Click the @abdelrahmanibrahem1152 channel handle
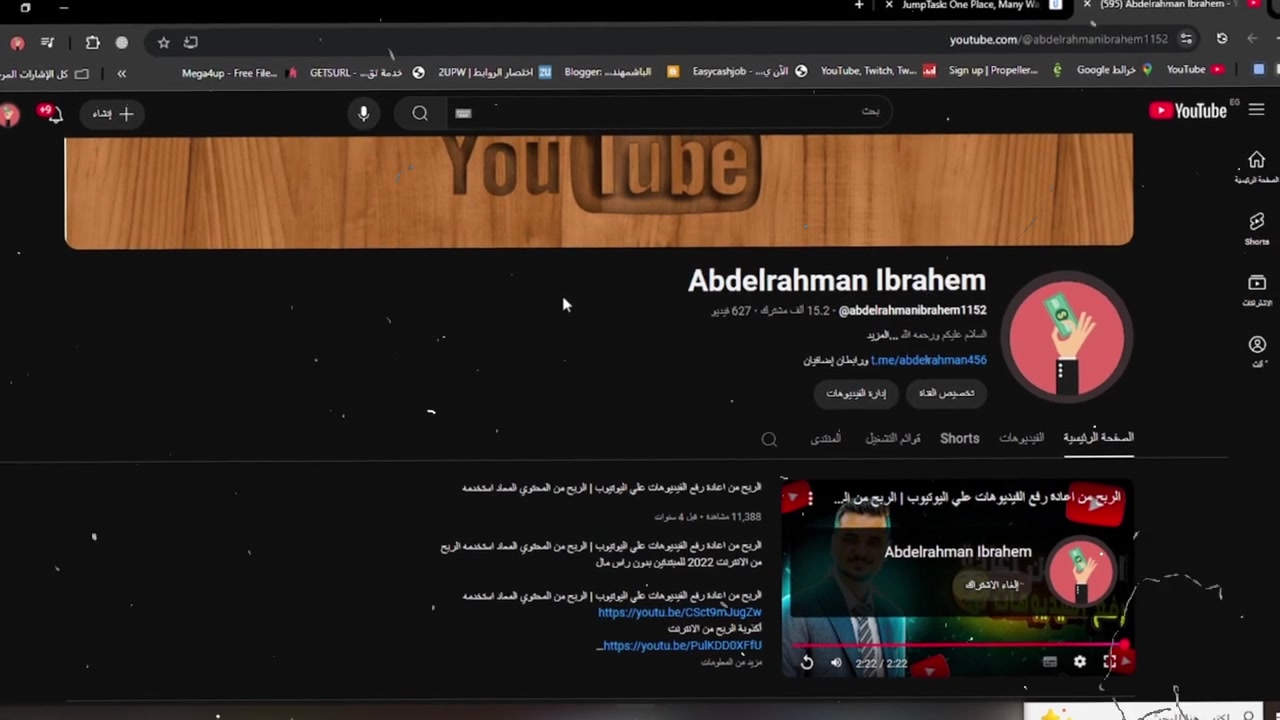Screen dimensions: 1280x720 point(912,310)
